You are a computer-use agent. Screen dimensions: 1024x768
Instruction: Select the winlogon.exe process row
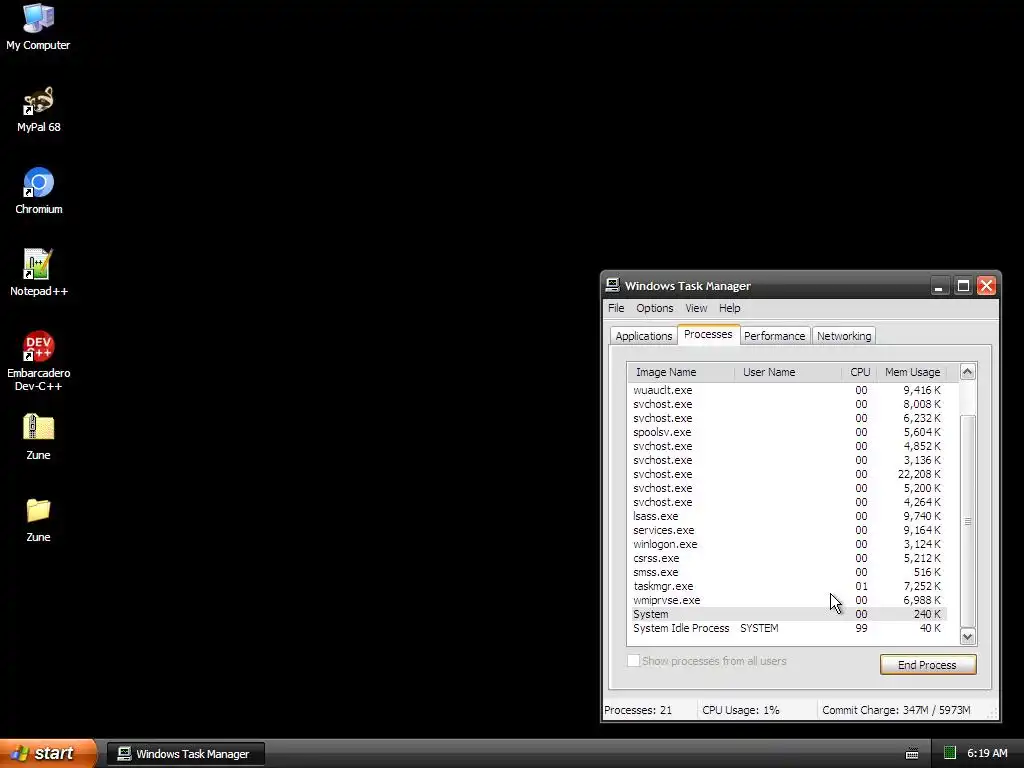(x=788, y=544)
